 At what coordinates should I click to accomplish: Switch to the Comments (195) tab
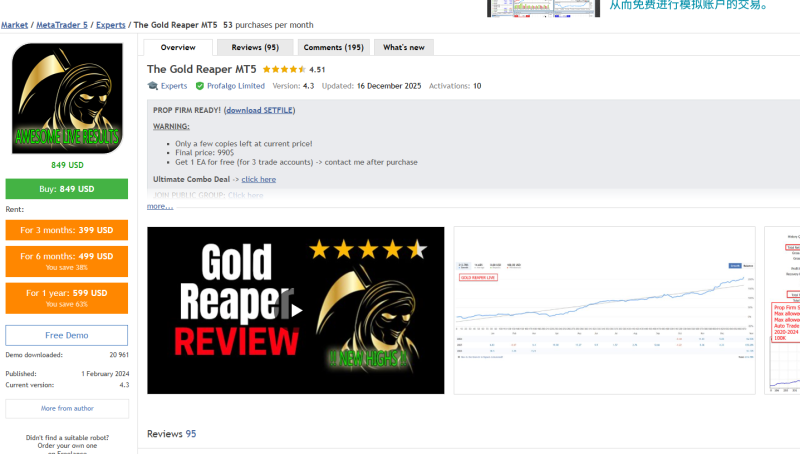[334, 47]
